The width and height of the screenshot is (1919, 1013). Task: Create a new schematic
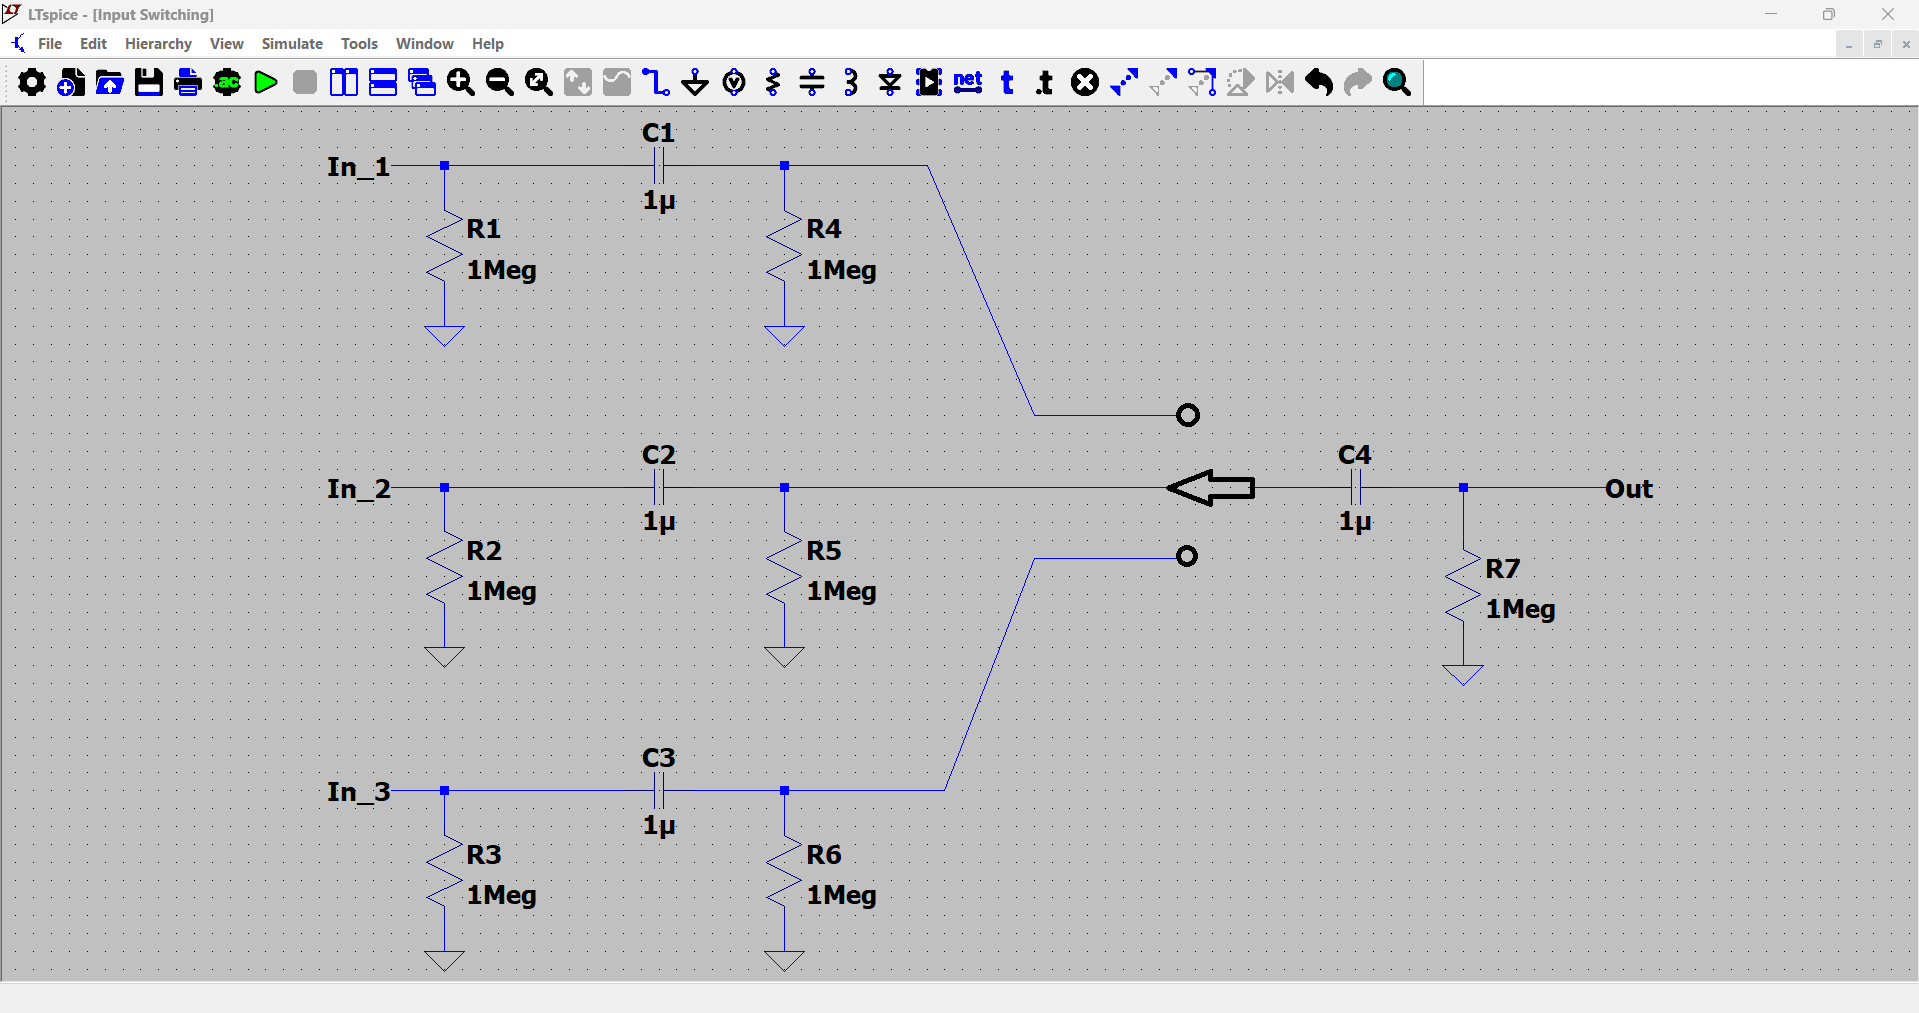pos(71,82)
